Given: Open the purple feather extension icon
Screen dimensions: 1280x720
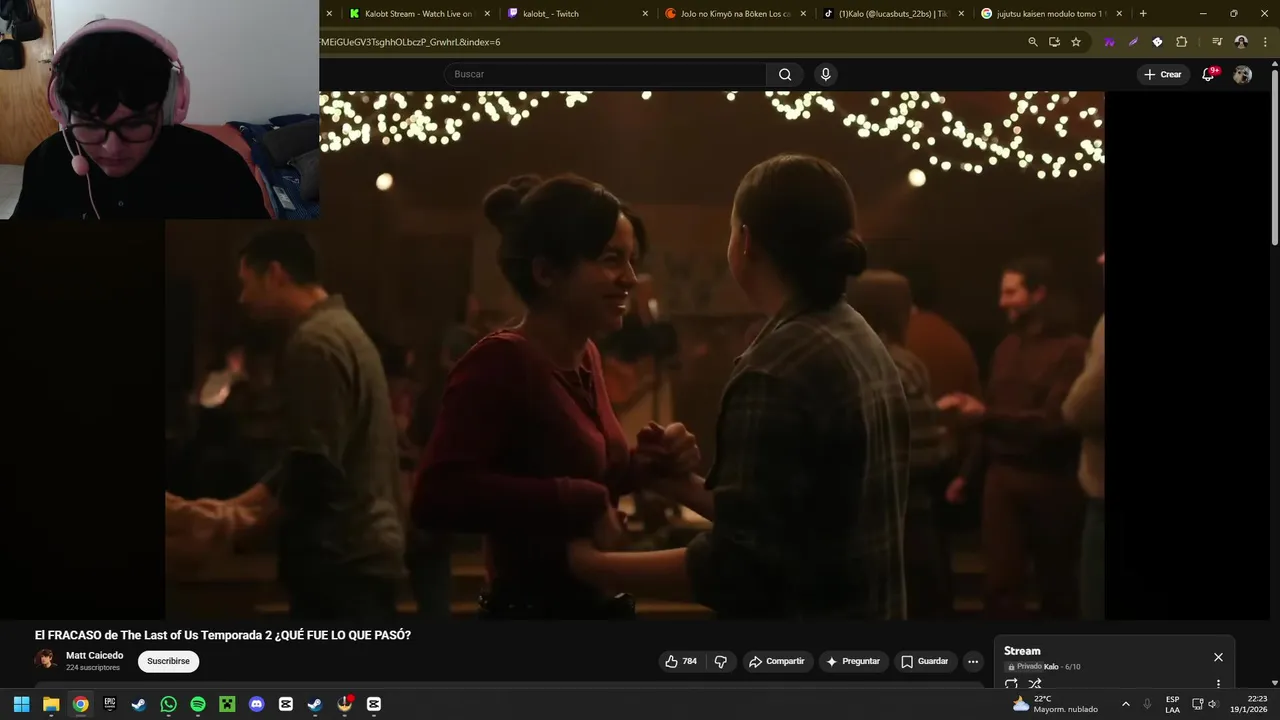Looking at the screenshot, I should coord(1133,42).
